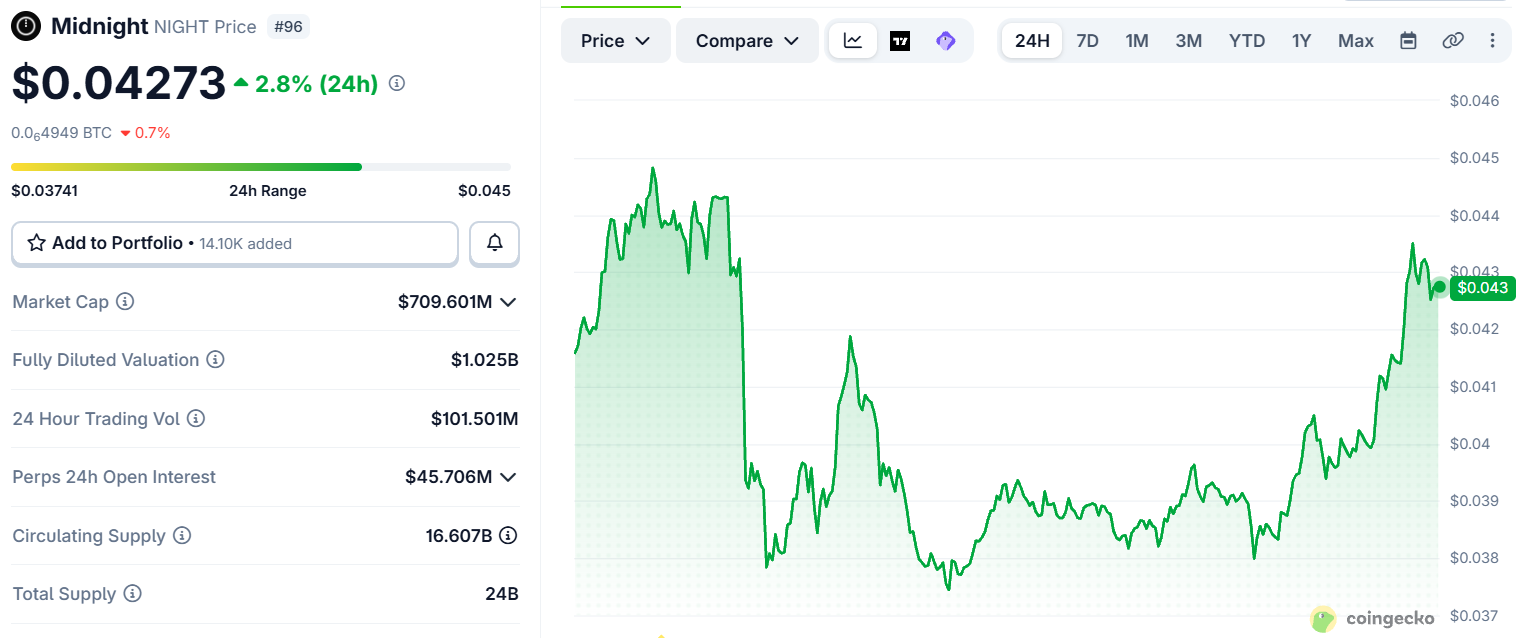Screen dimensions: 1525x638
Task: Open info icon next to 16.607B value
Action: (508, 535)
